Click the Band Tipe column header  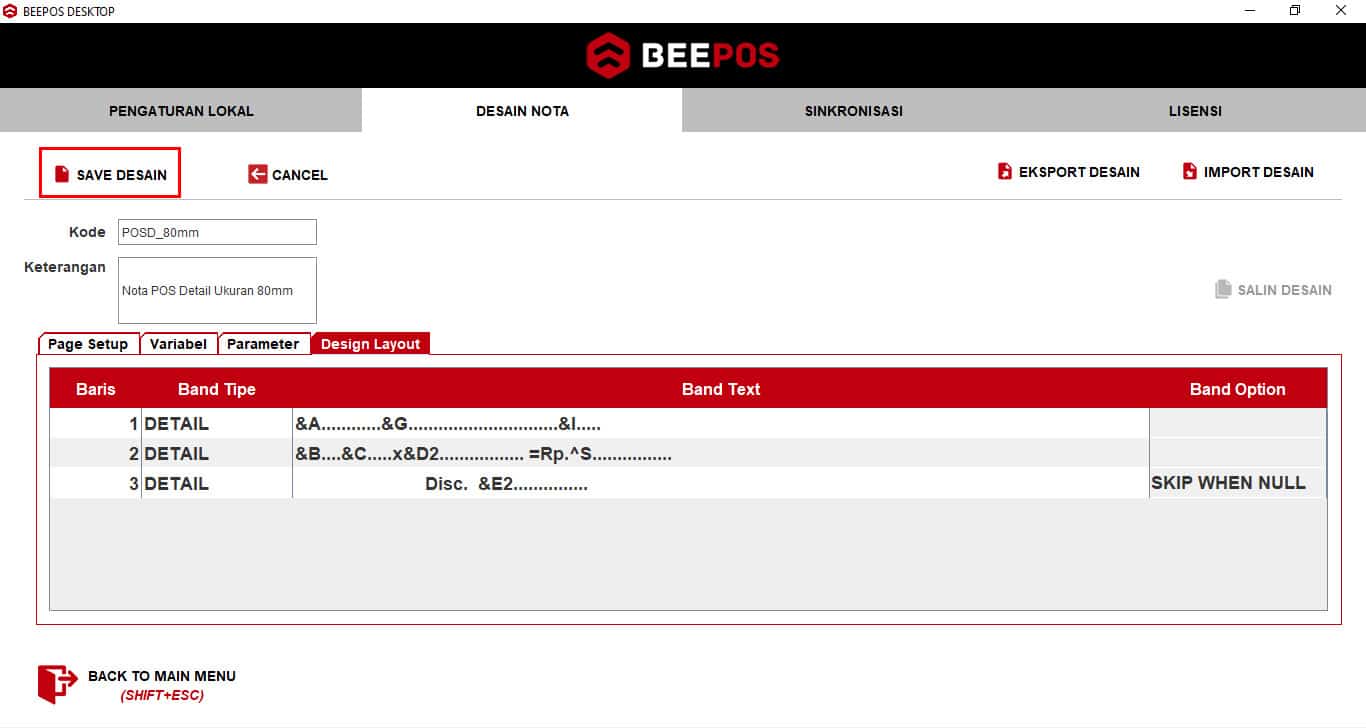coord(217,389)
